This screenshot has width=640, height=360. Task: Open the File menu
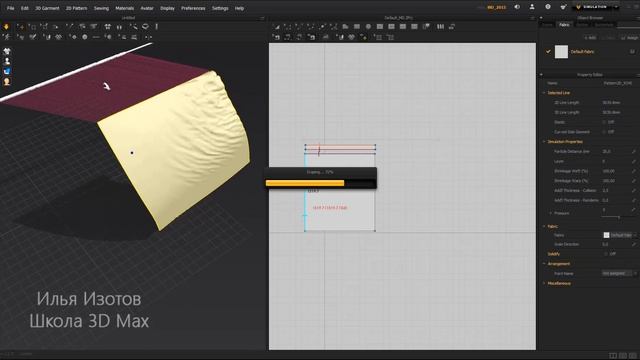pos(11,8)
